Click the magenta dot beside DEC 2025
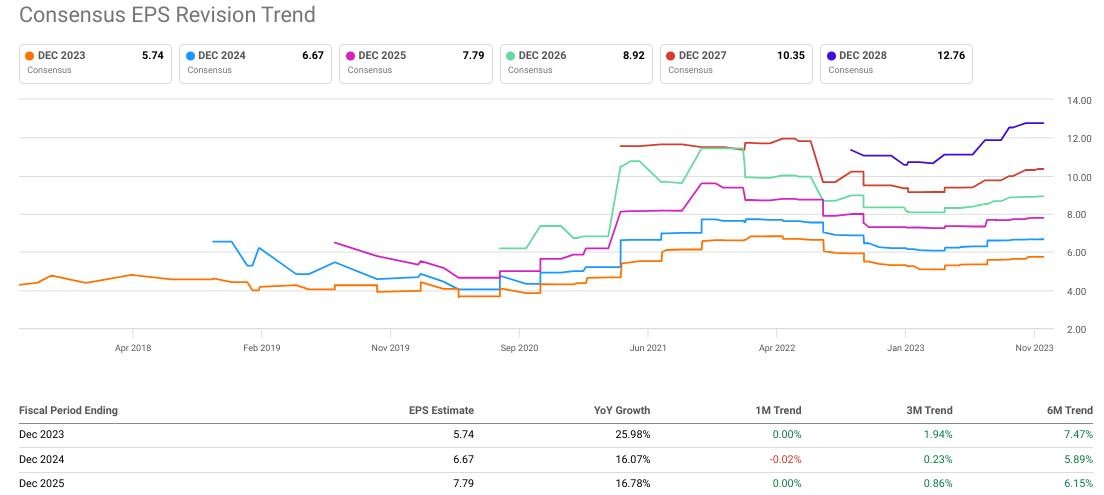 pos(350,56)
